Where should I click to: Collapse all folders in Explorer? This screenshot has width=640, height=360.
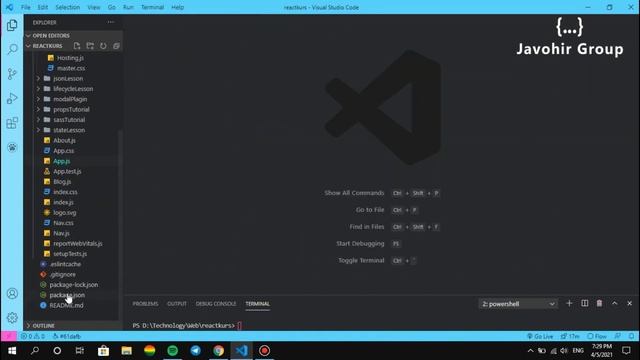click(x=116, y=46)
